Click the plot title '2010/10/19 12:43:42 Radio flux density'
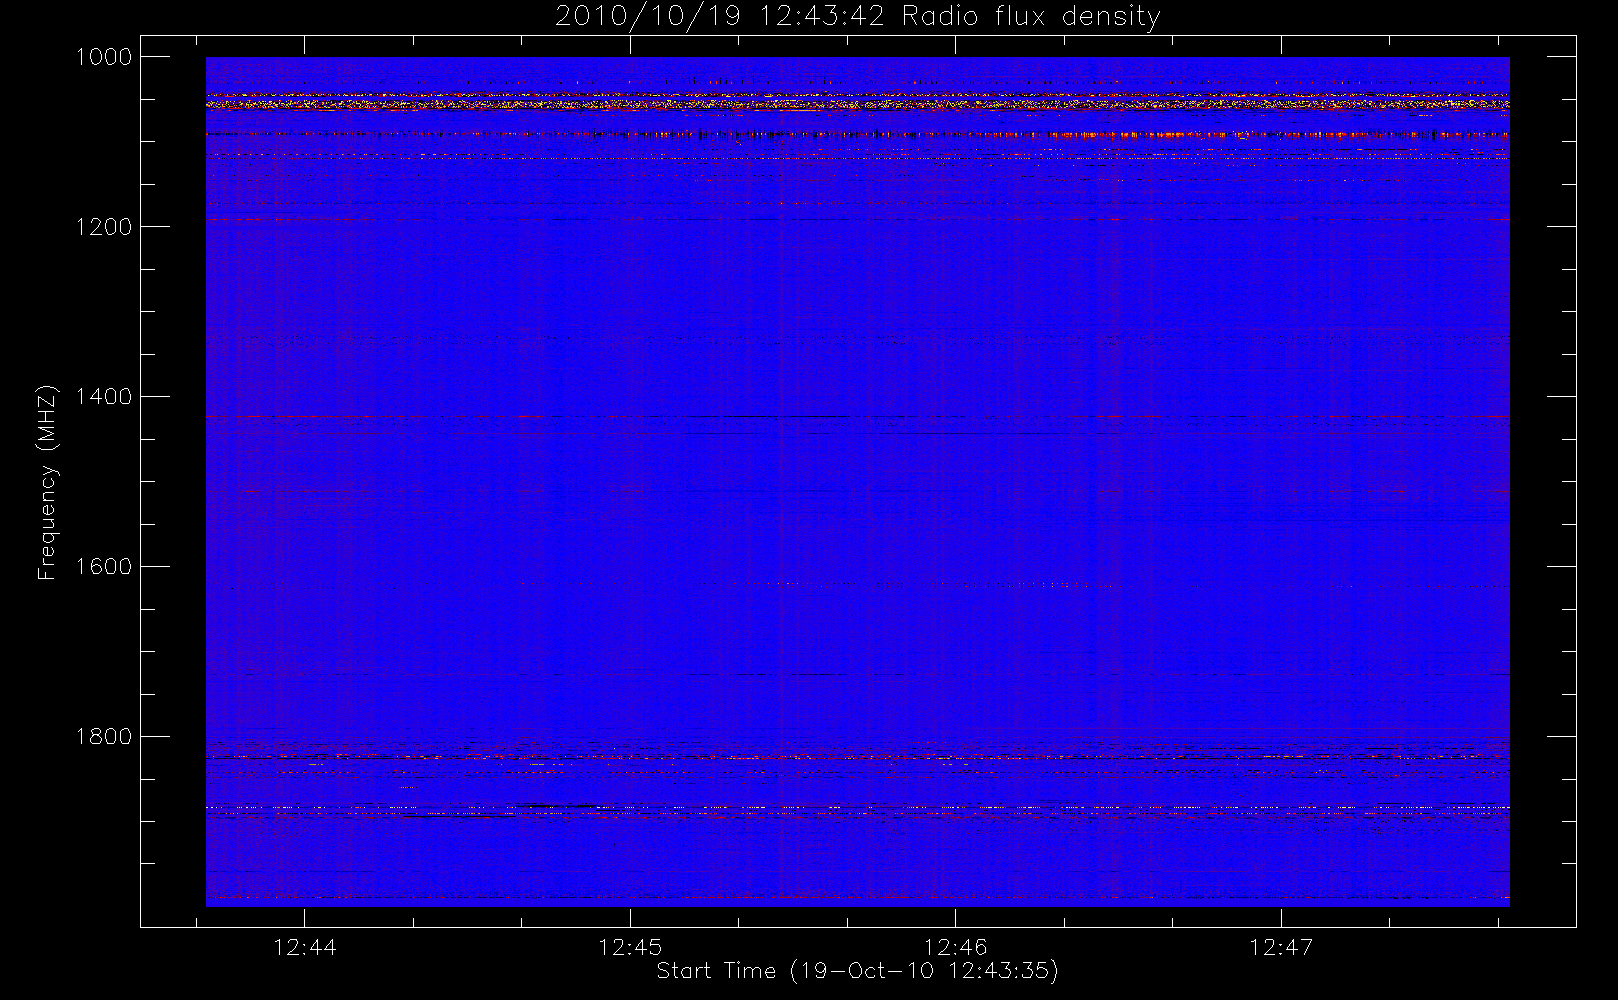Image resolution: width=1618 pixels, height=1000 pixels. [857, 17]
